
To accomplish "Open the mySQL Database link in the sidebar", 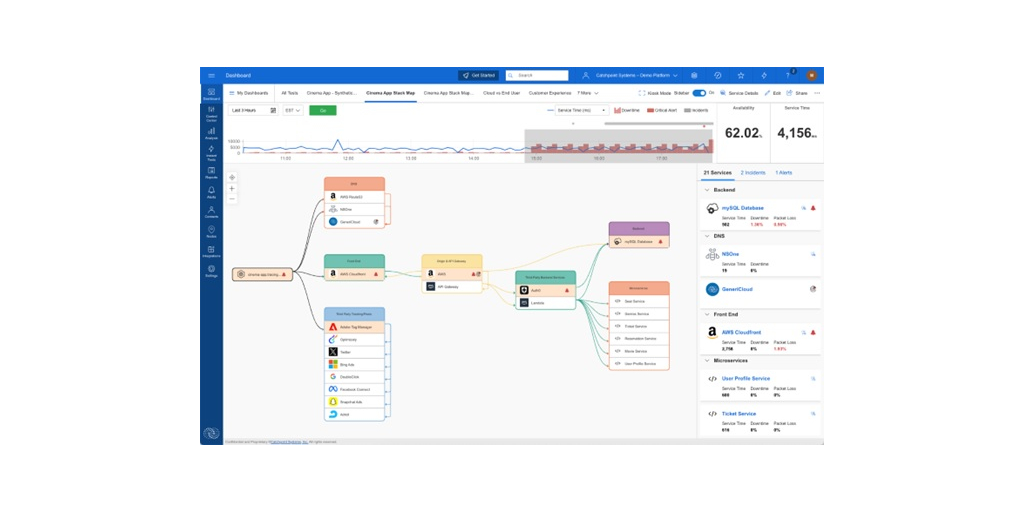I will pyautogui.click(x=743, y=208).
